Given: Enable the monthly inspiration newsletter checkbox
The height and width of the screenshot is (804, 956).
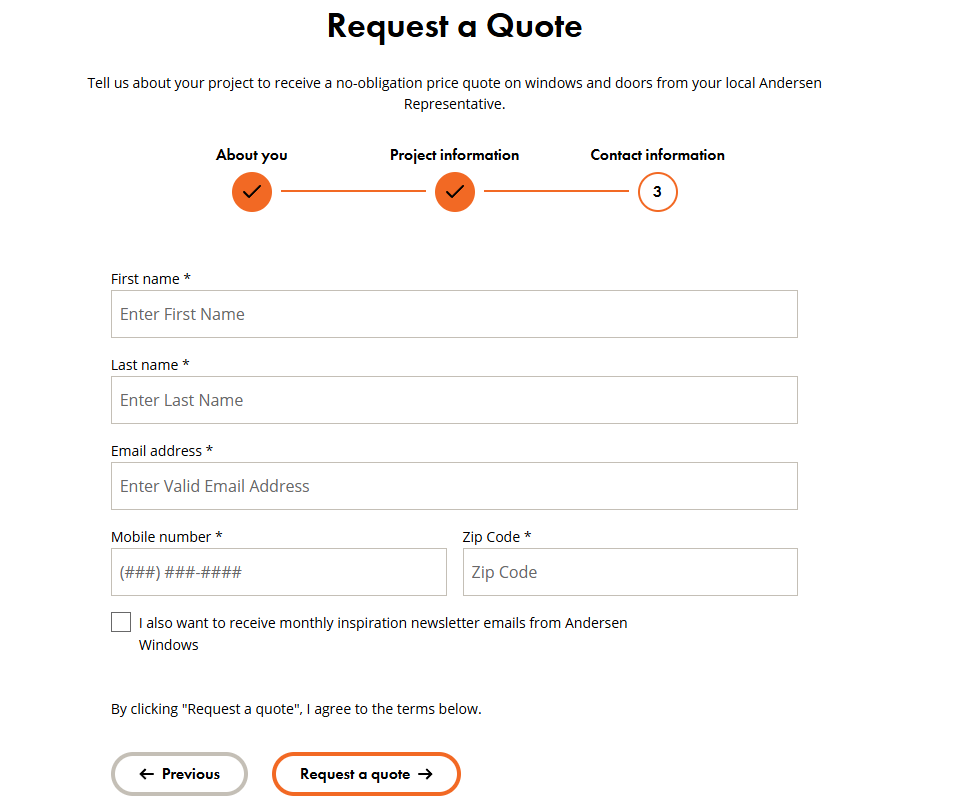Looking at the screenshot, I should click(120, 621).
